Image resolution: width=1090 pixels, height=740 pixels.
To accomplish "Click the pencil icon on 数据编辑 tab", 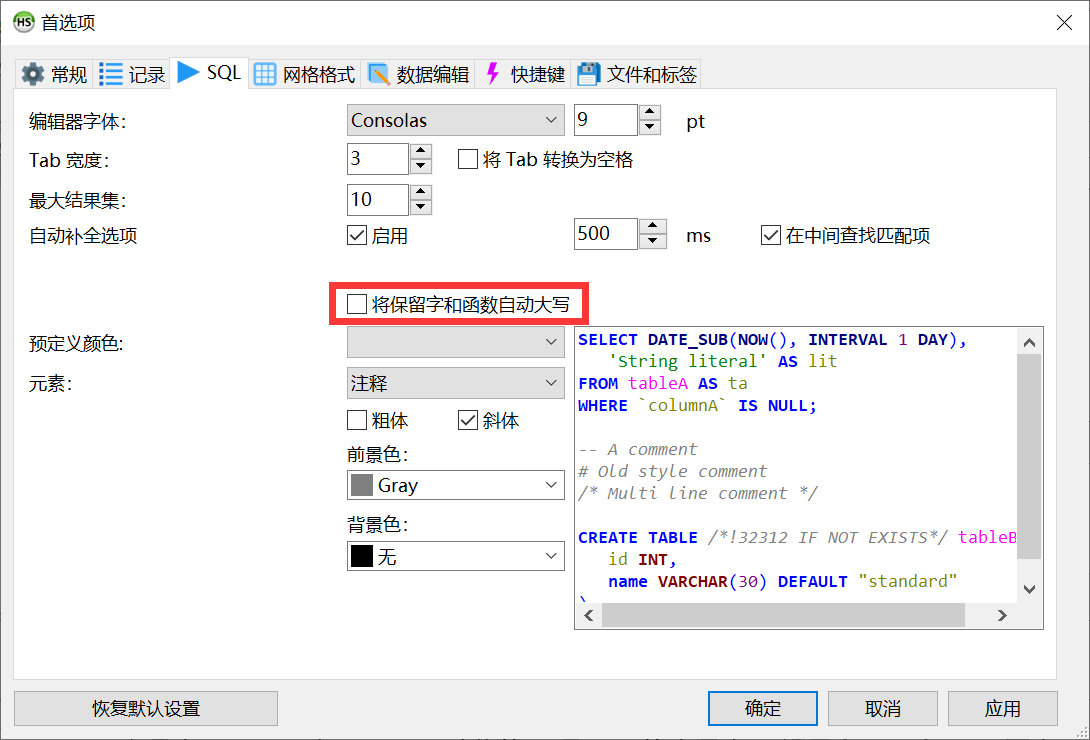I will point(379,74).
